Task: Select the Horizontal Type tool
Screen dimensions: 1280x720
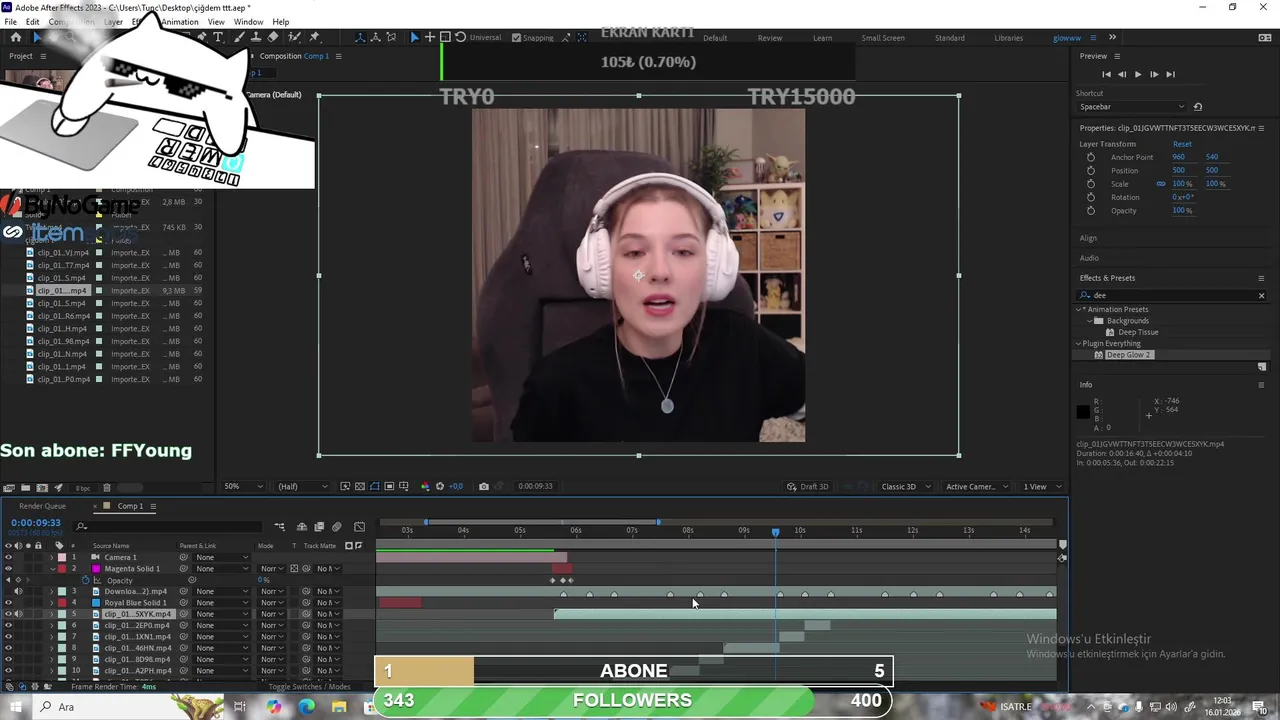Action: click(218, 37)
